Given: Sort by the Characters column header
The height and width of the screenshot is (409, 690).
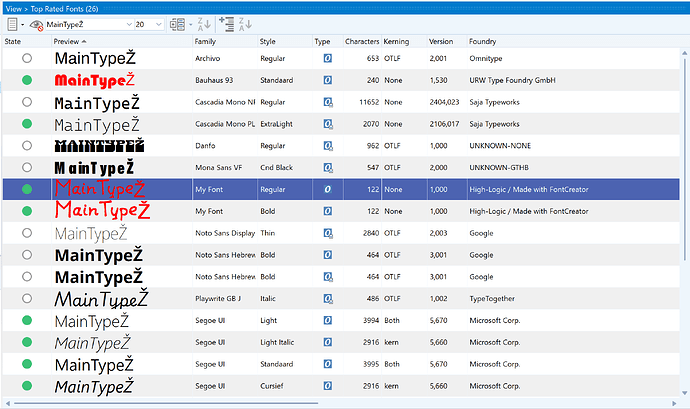Looking at the screenshot, I should click(362, 41).
